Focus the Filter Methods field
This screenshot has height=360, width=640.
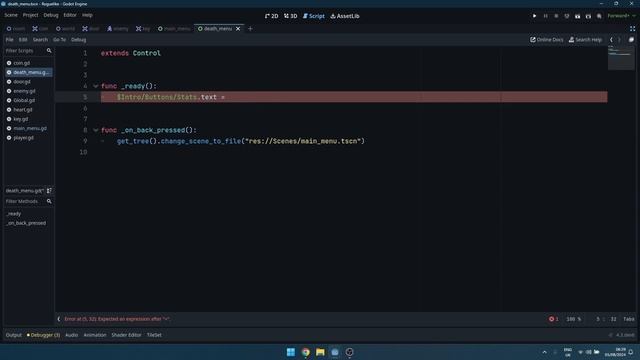[28, 201]
